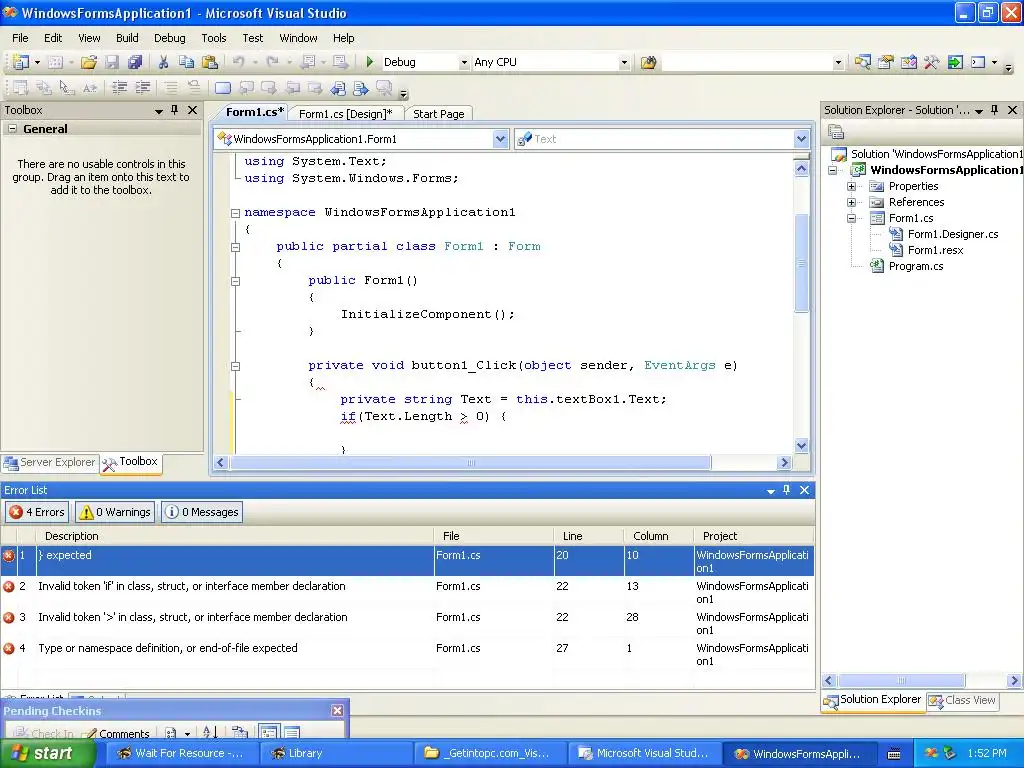Screen dimensions: 1024x768
Task: Open the Debug menu
Action: [x=170, y=38]
